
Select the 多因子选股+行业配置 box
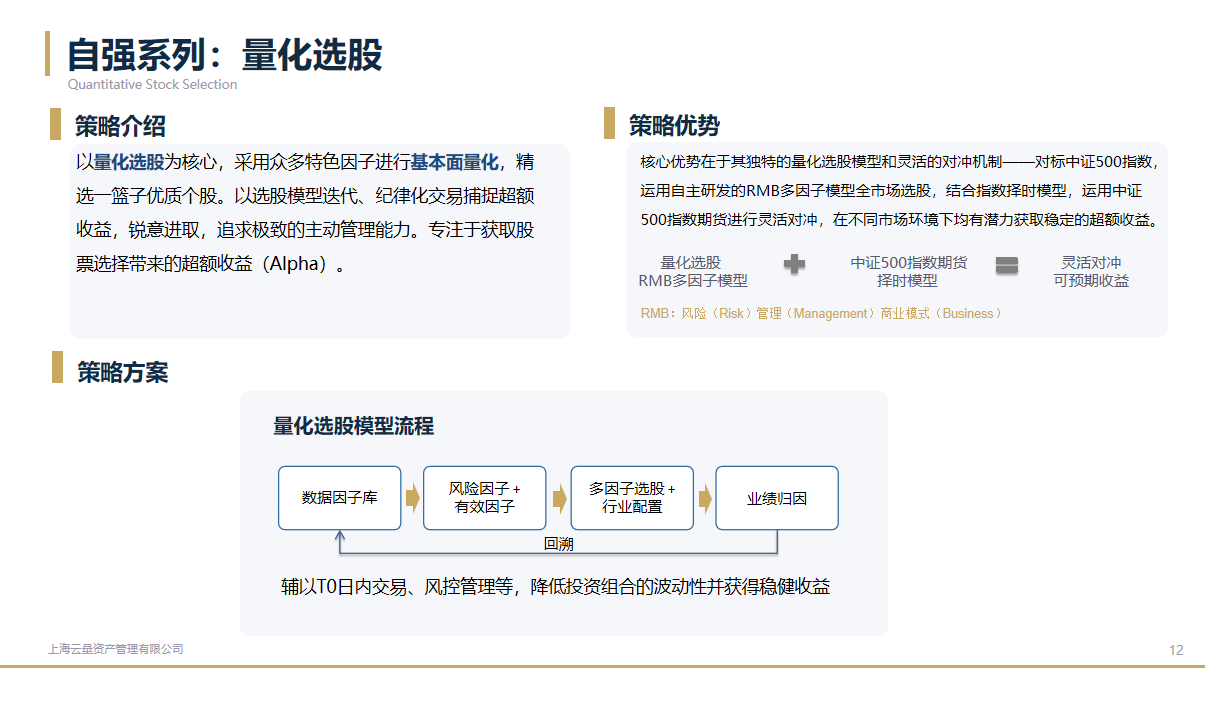pos(632,498)
